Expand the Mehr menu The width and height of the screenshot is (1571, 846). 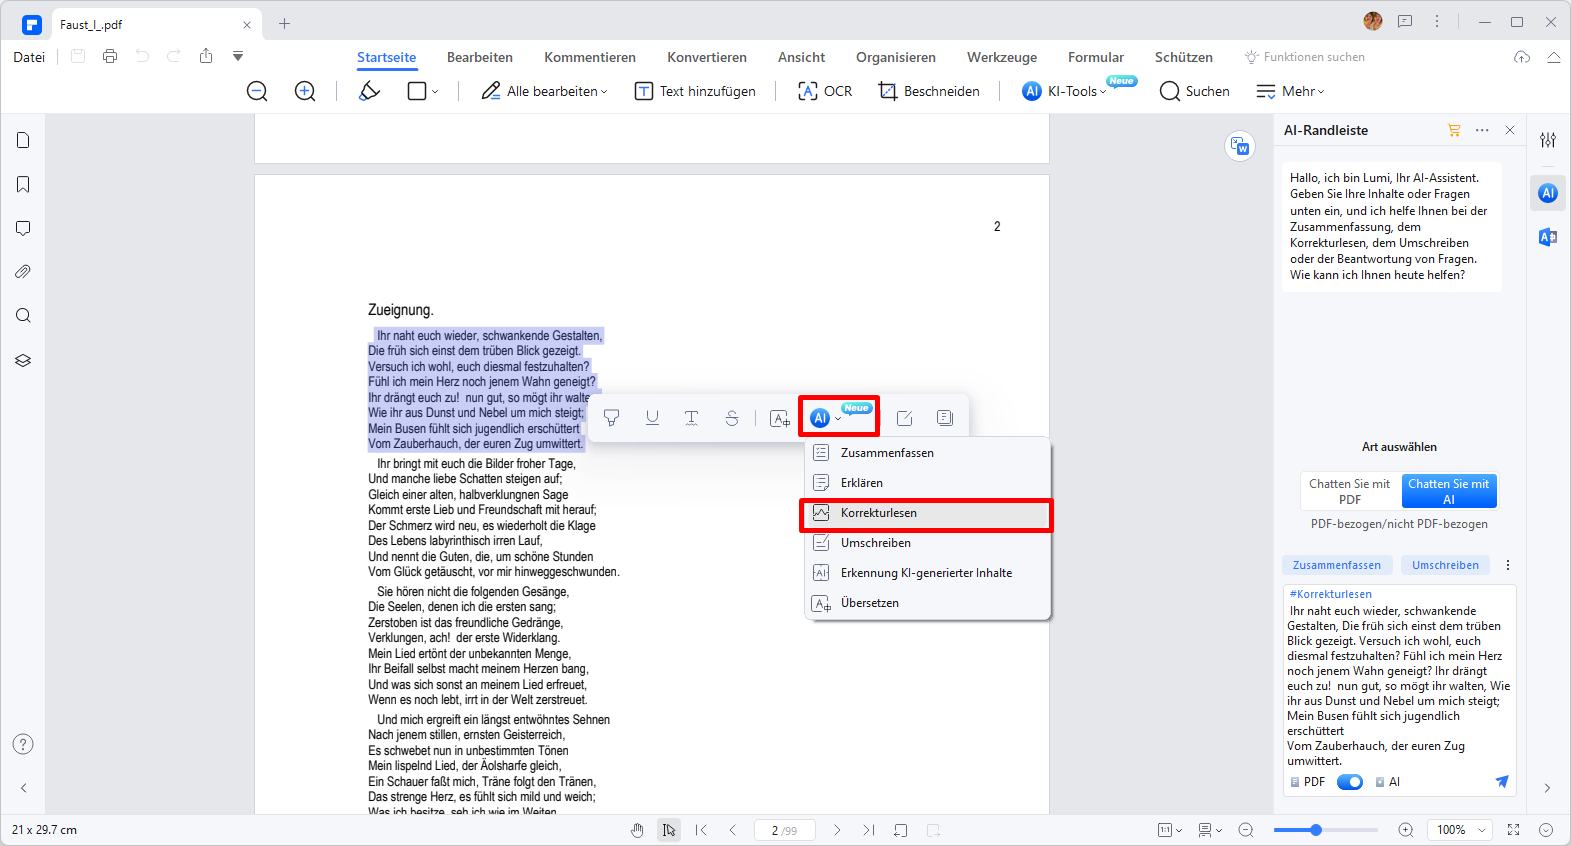[1290, 91]
